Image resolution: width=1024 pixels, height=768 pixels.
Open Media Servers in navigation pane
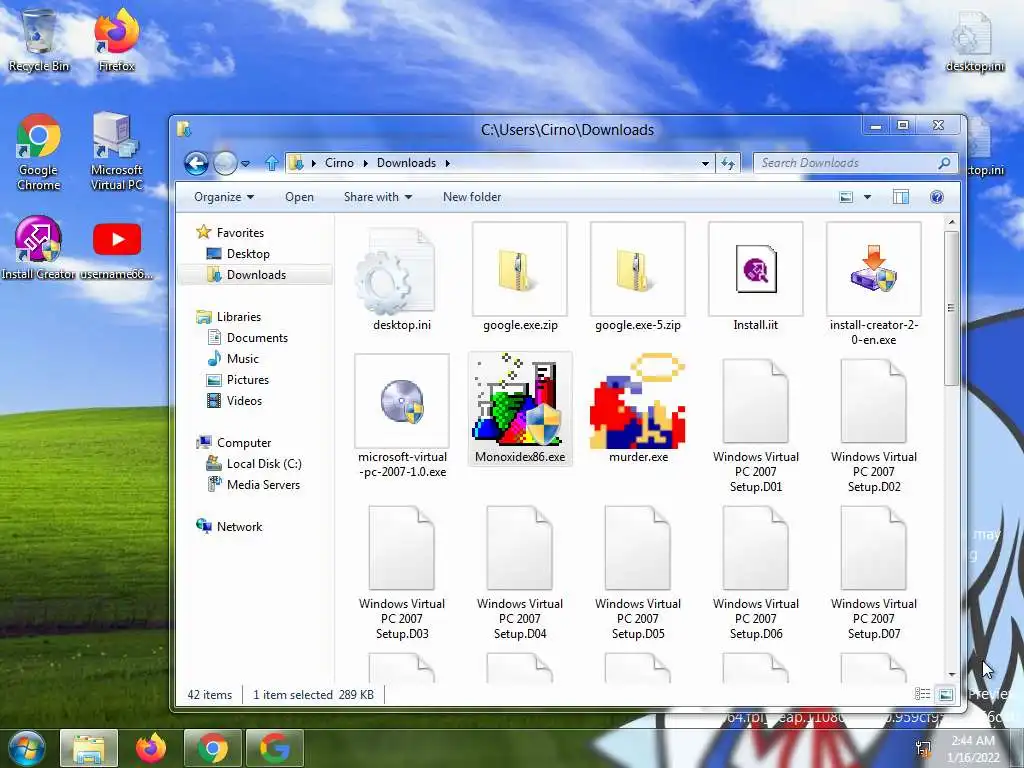point(253,485)
